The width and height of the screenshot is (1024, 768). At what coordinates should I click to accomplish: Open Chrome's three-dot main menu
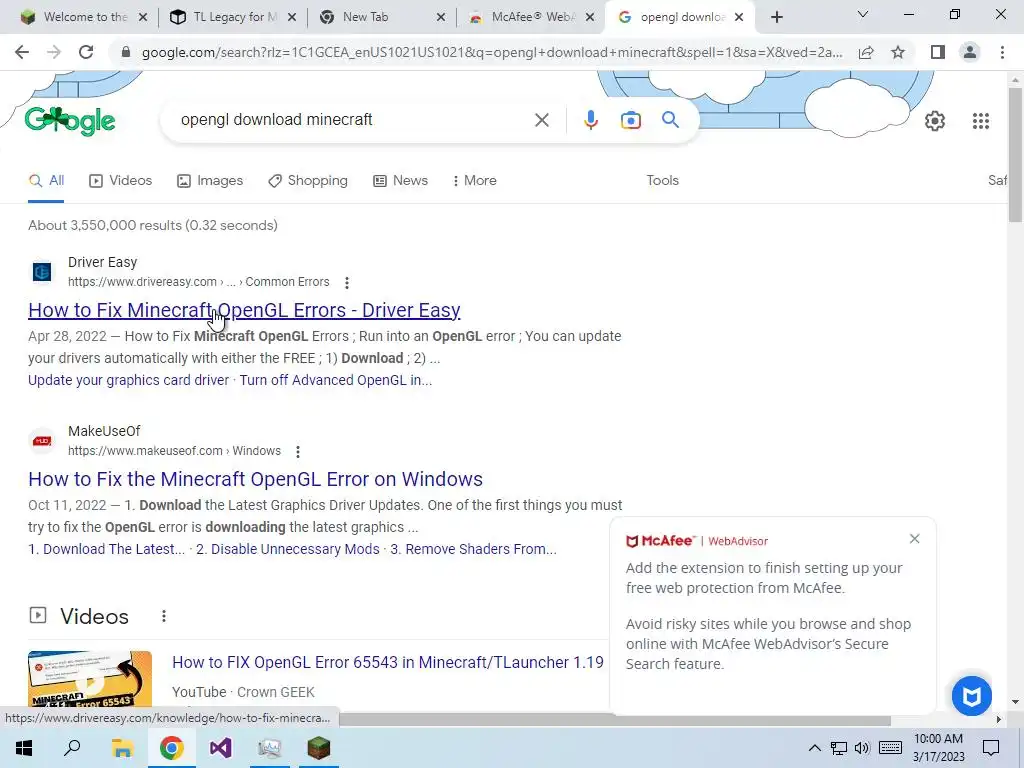1002,52
